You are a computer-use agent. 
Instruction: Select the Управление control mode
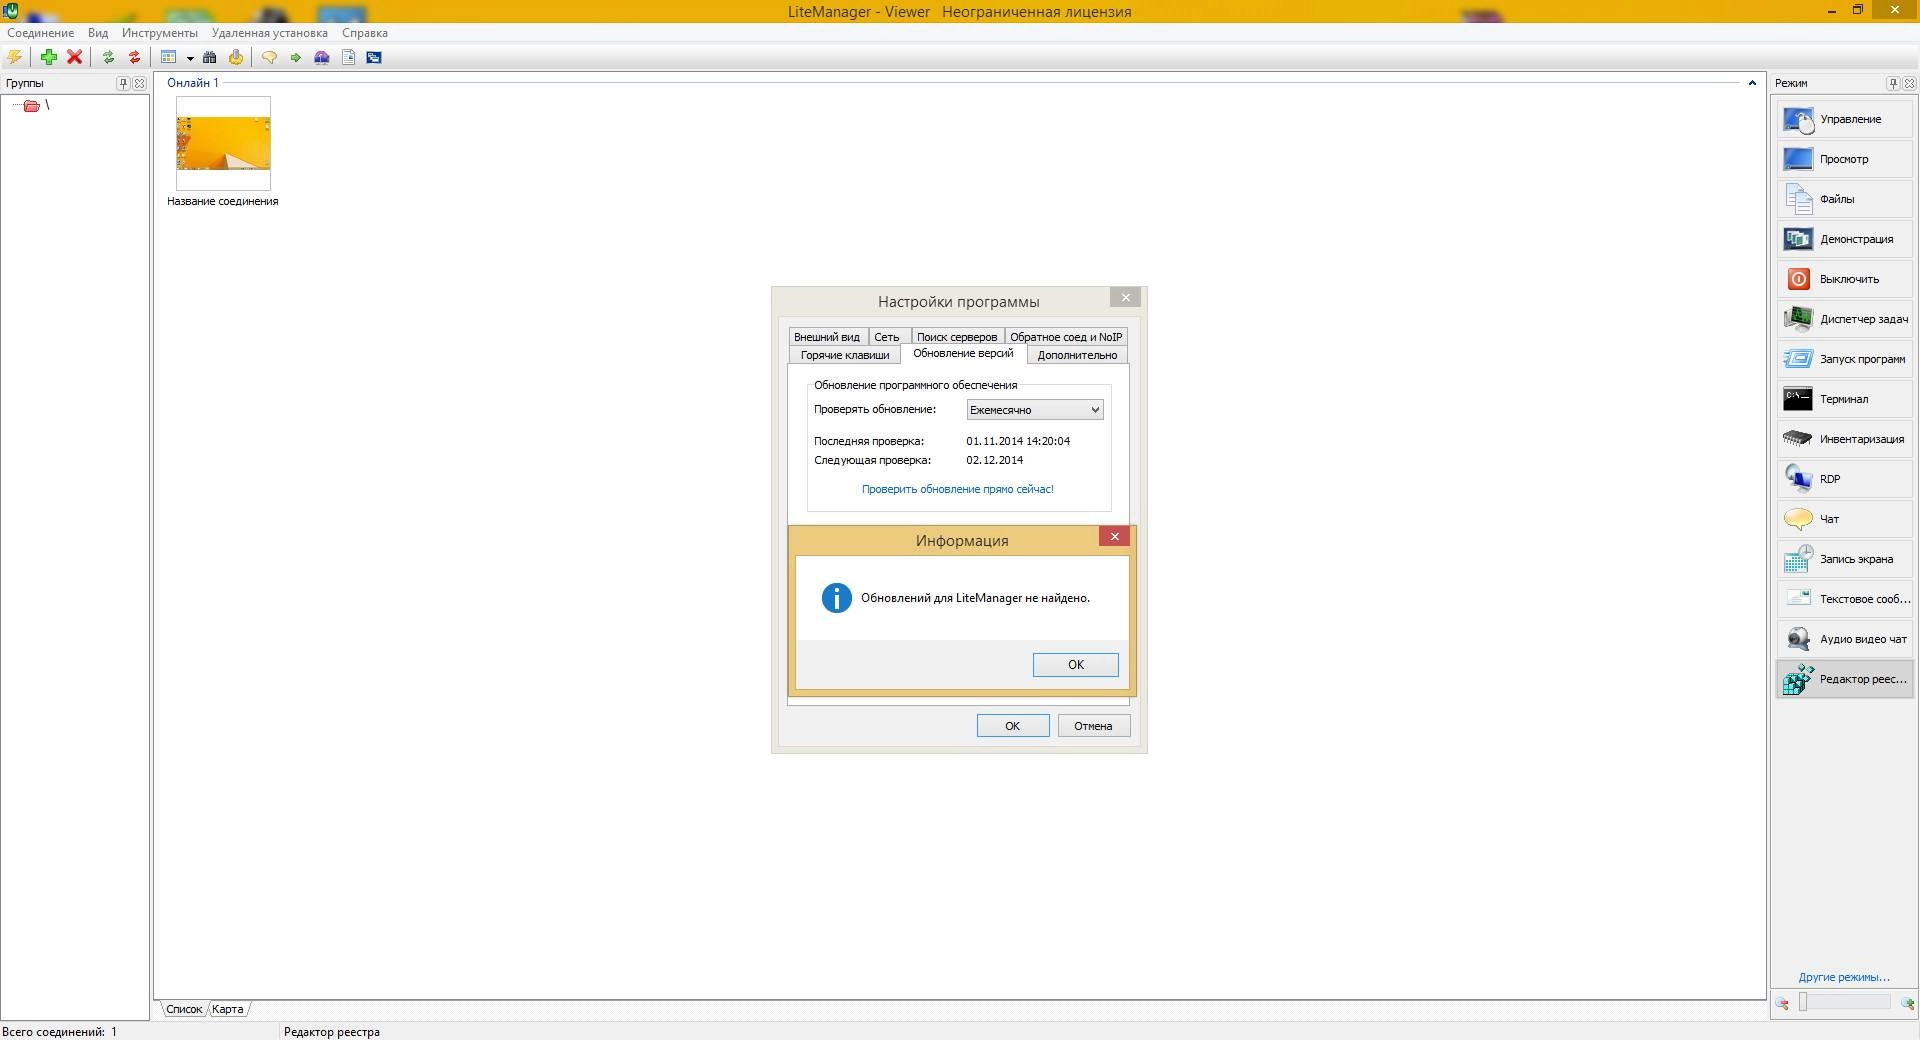1845,119
